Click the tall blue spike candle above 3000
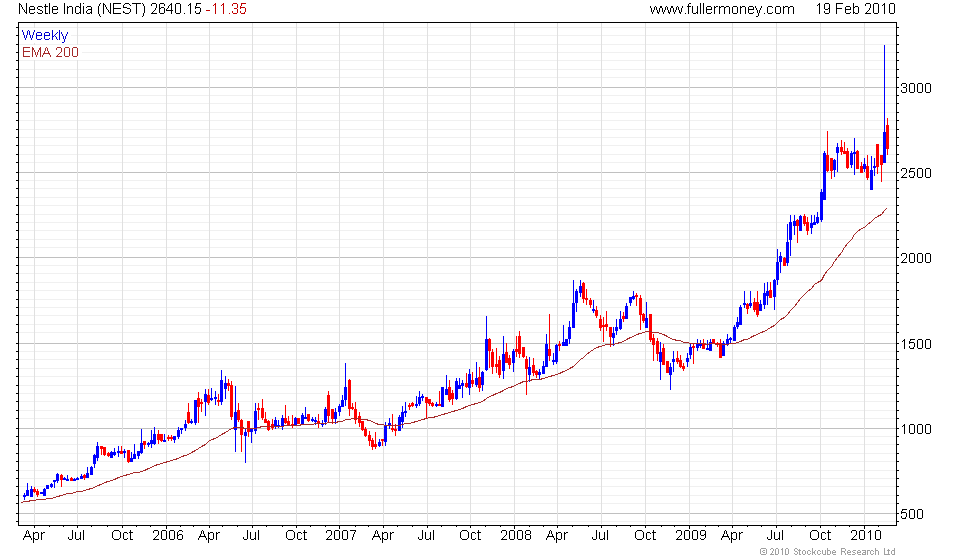The image size is (980, 560). [x=884, y=104]
